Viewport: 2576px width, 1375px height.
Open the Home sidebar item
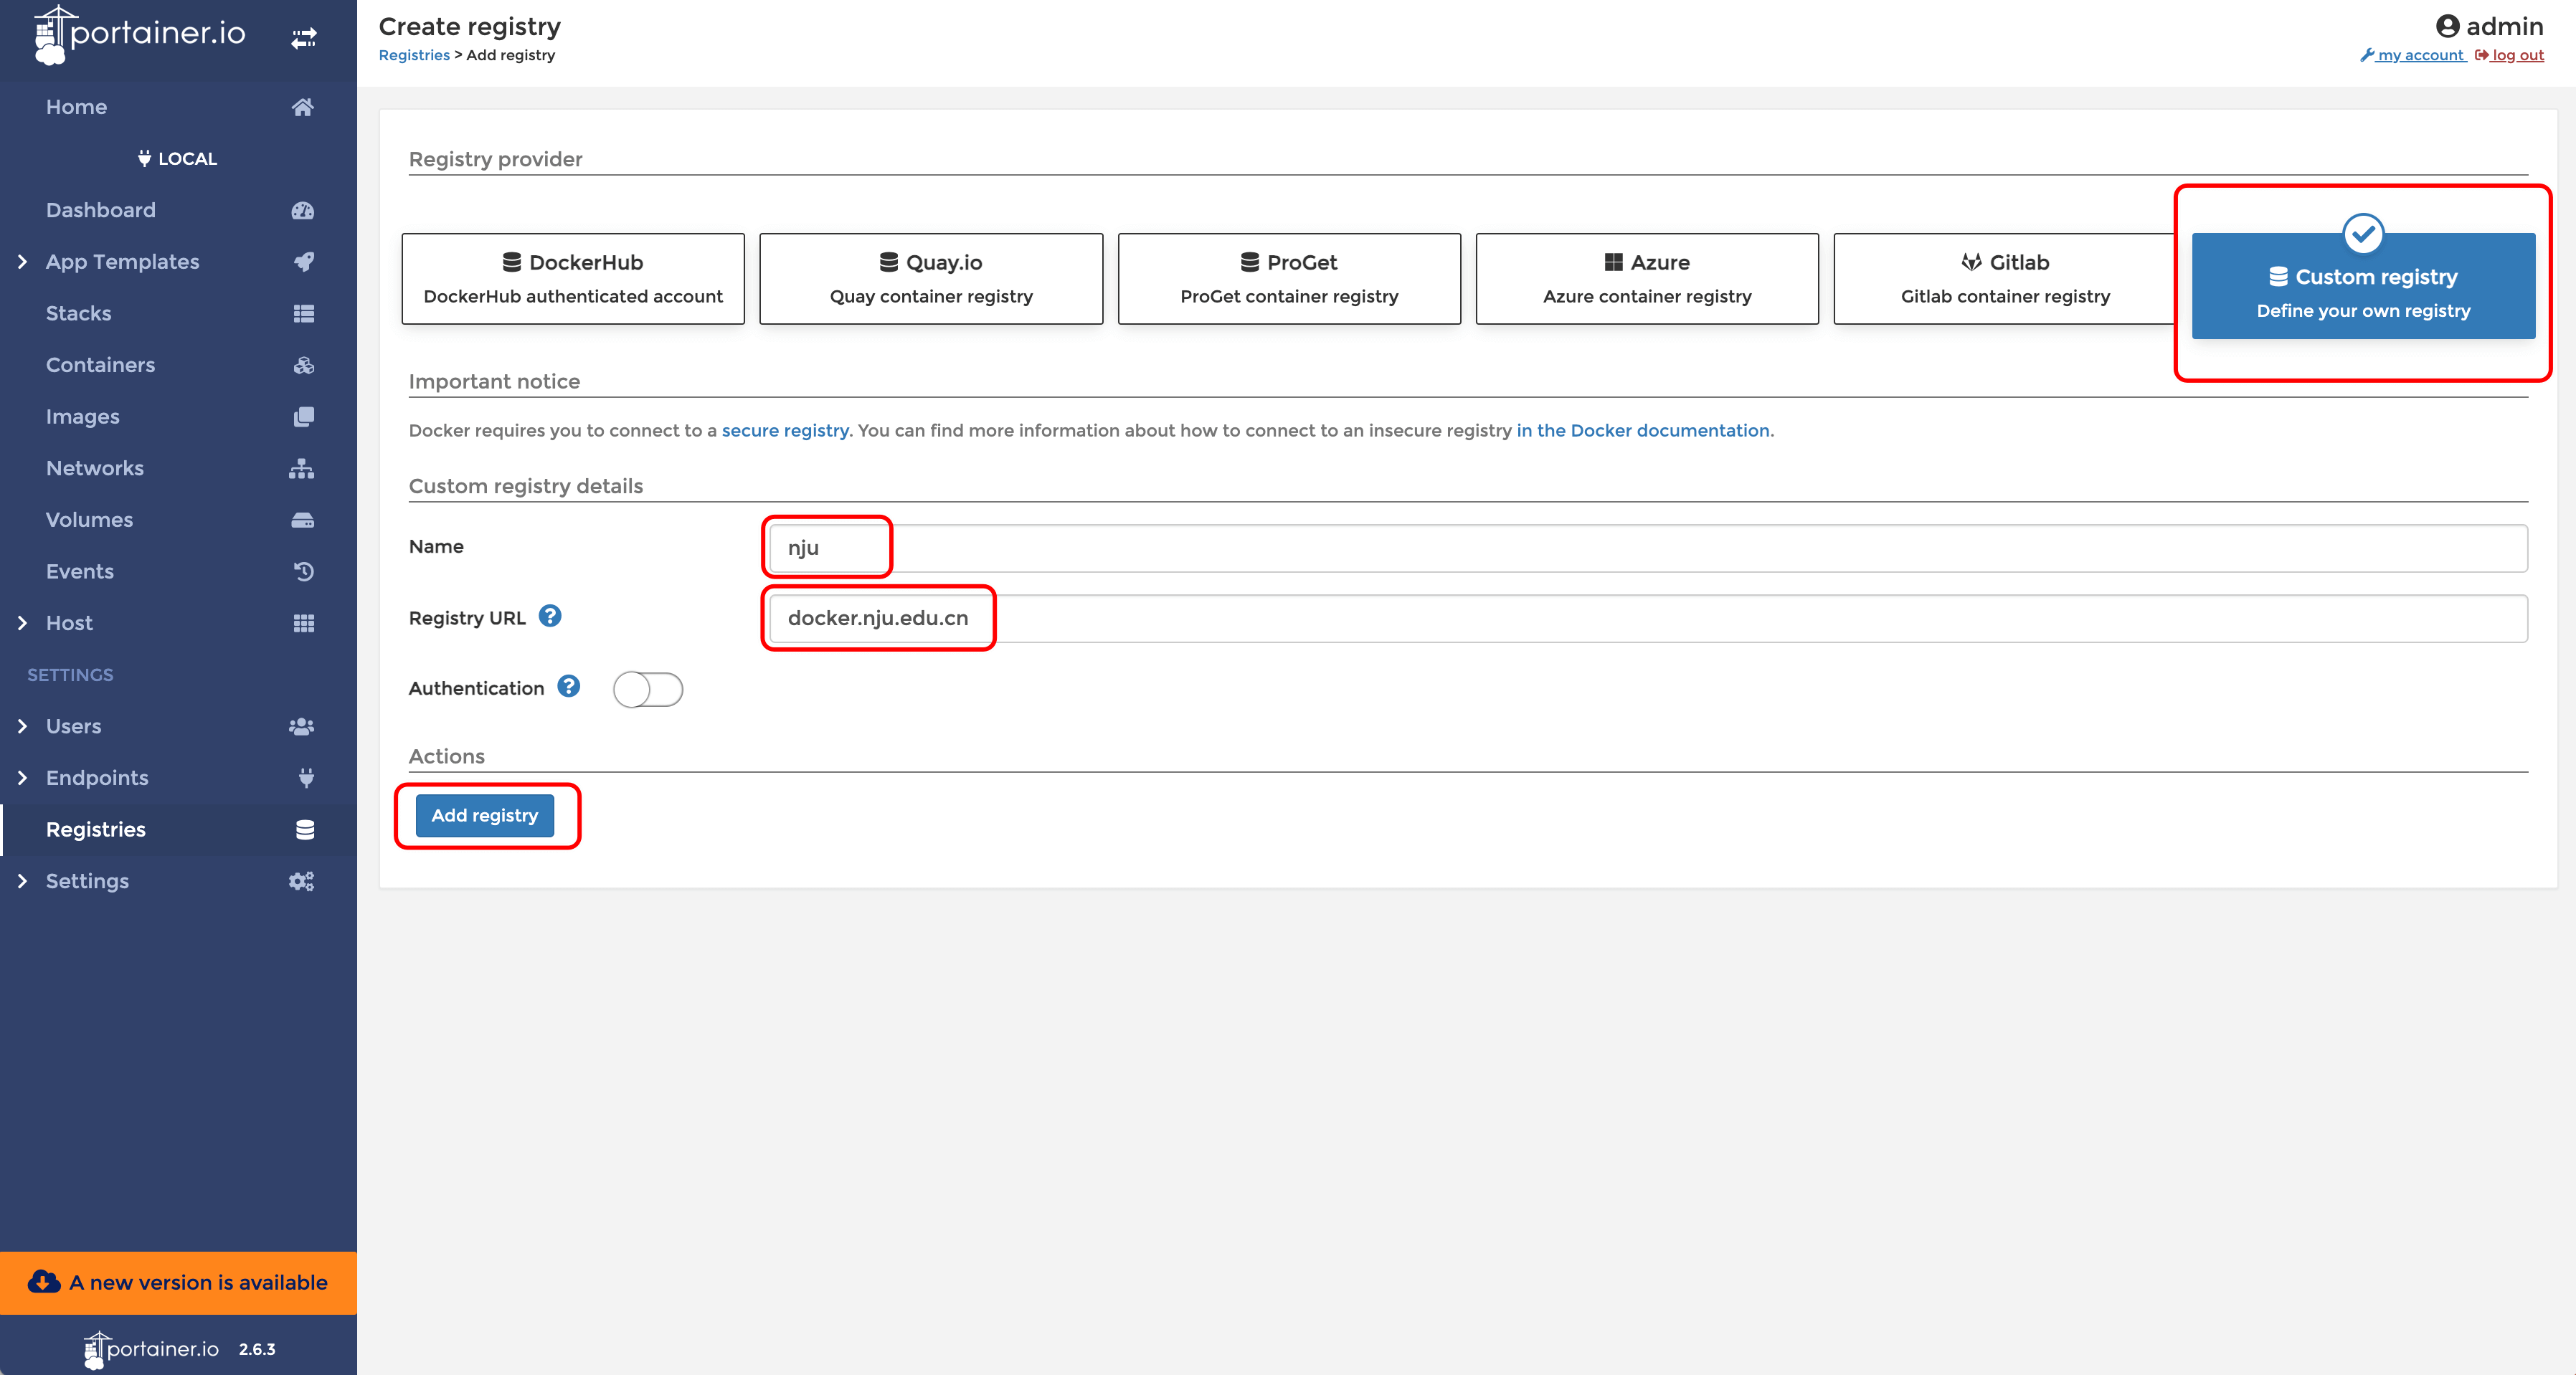coord(178,107)
